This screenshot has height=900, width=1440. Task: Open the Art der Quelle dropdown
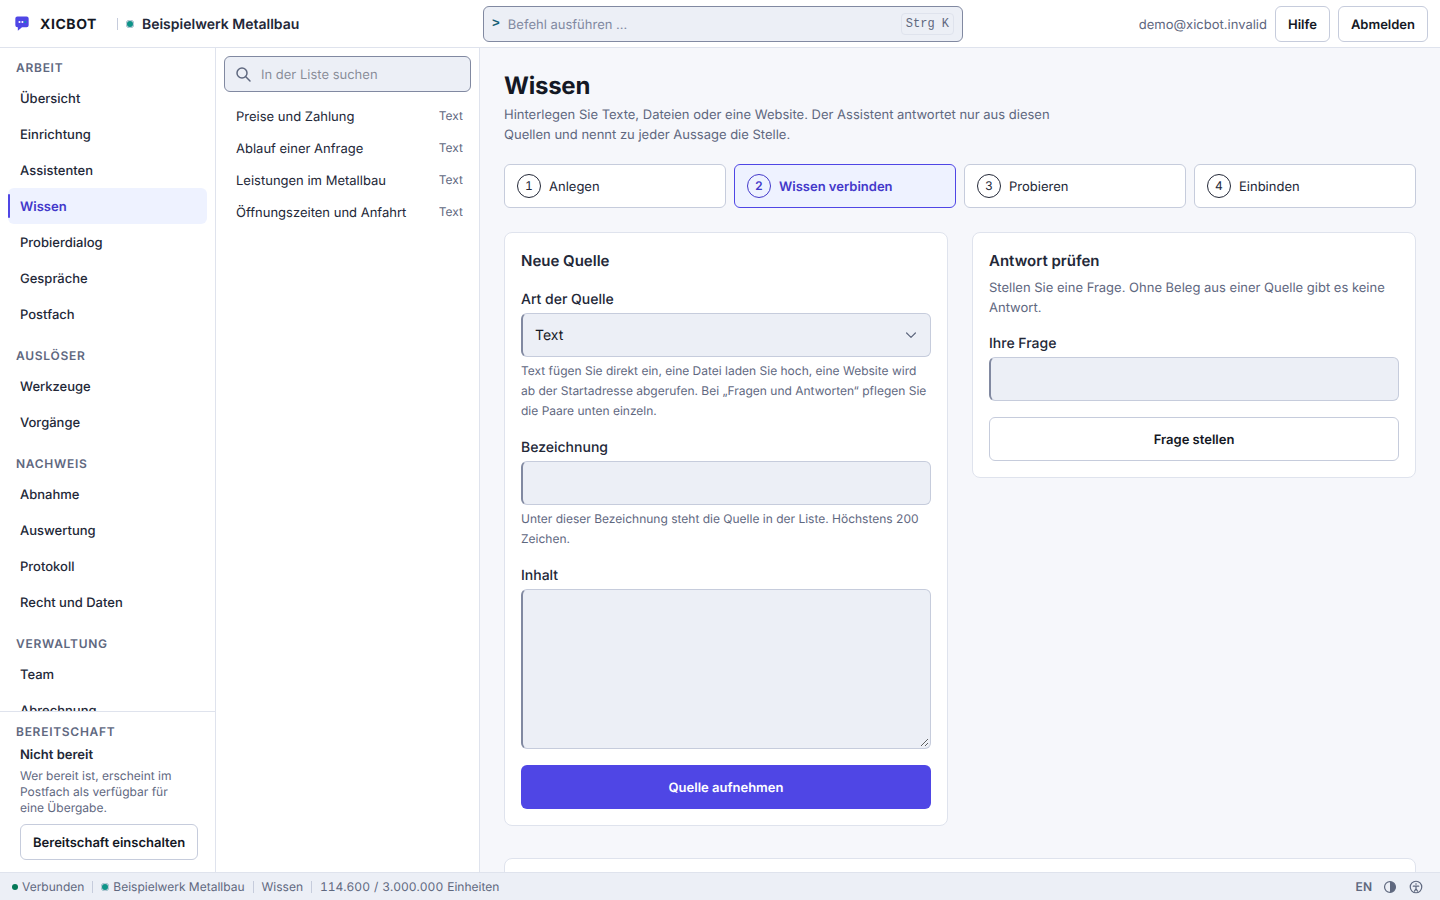point(726,335)
